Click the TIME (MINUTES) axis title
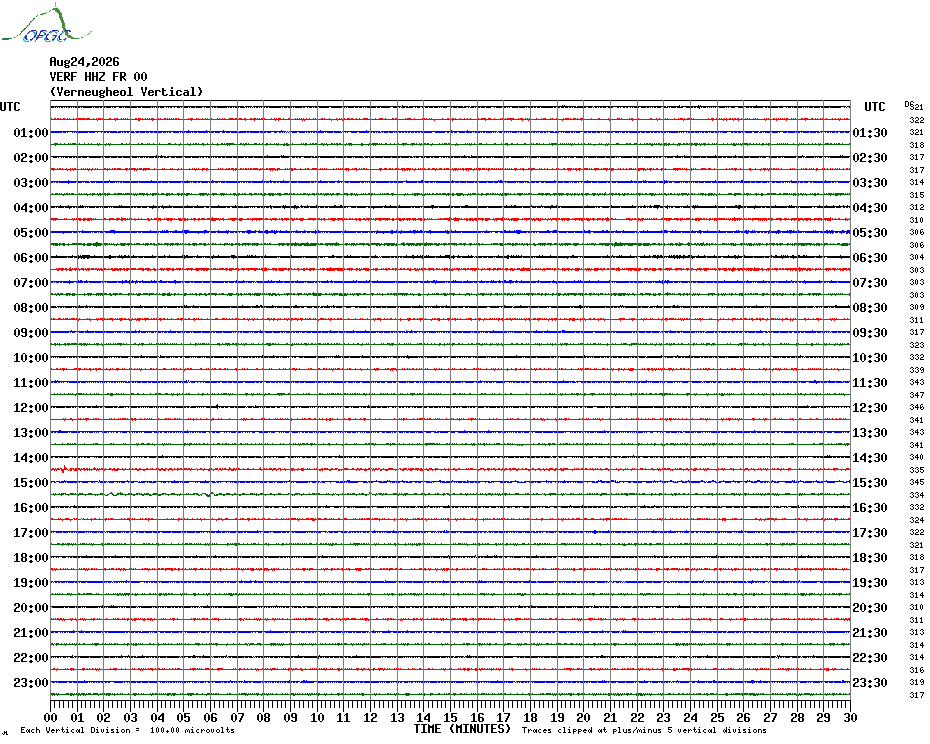The width and height of the screenshot is (930, 744). point(462,729)
